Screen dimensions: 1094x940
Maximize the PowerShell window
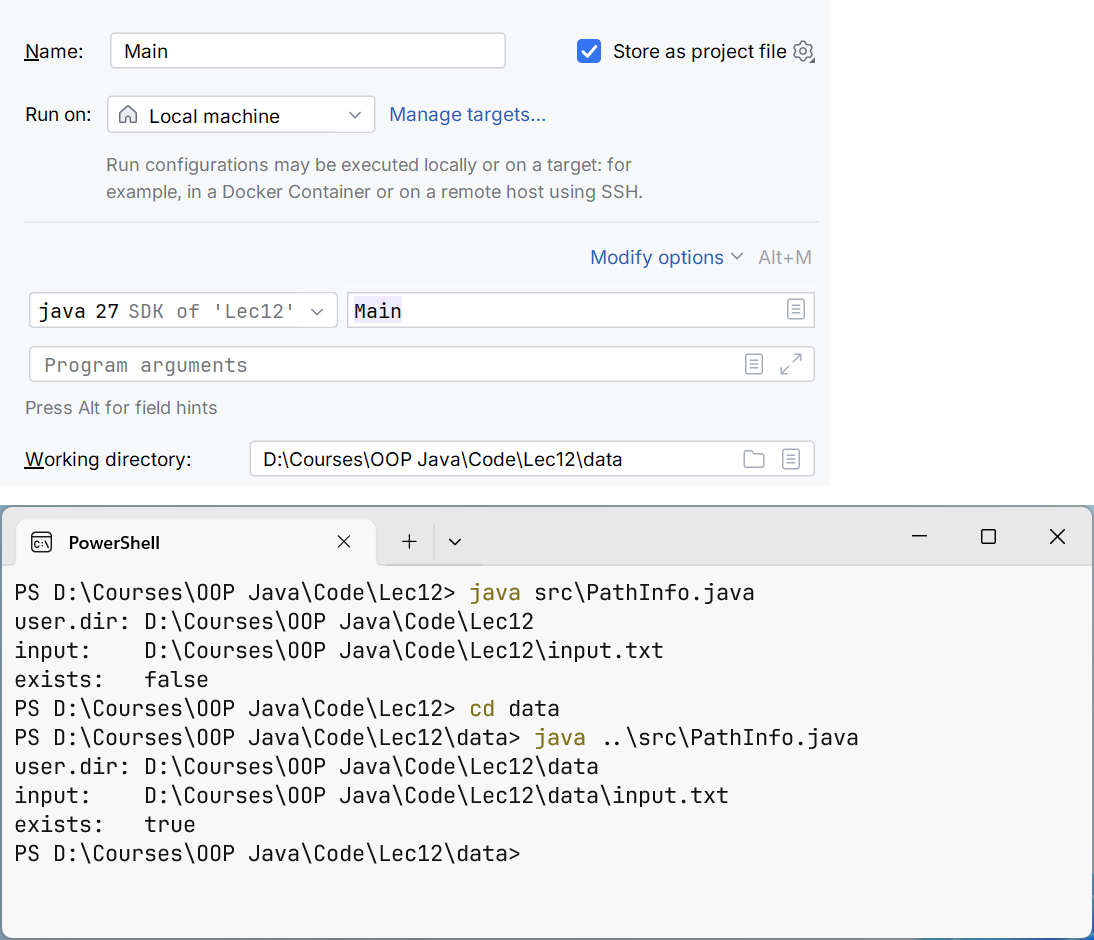[x=988, y=537]
